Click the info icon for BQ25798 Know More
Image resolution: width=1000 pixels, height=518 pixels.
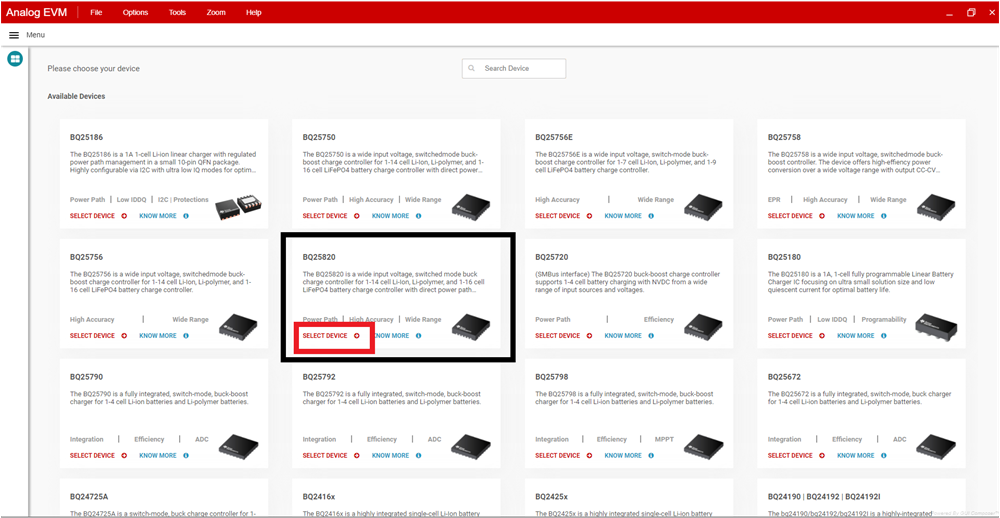click(651, 456)
